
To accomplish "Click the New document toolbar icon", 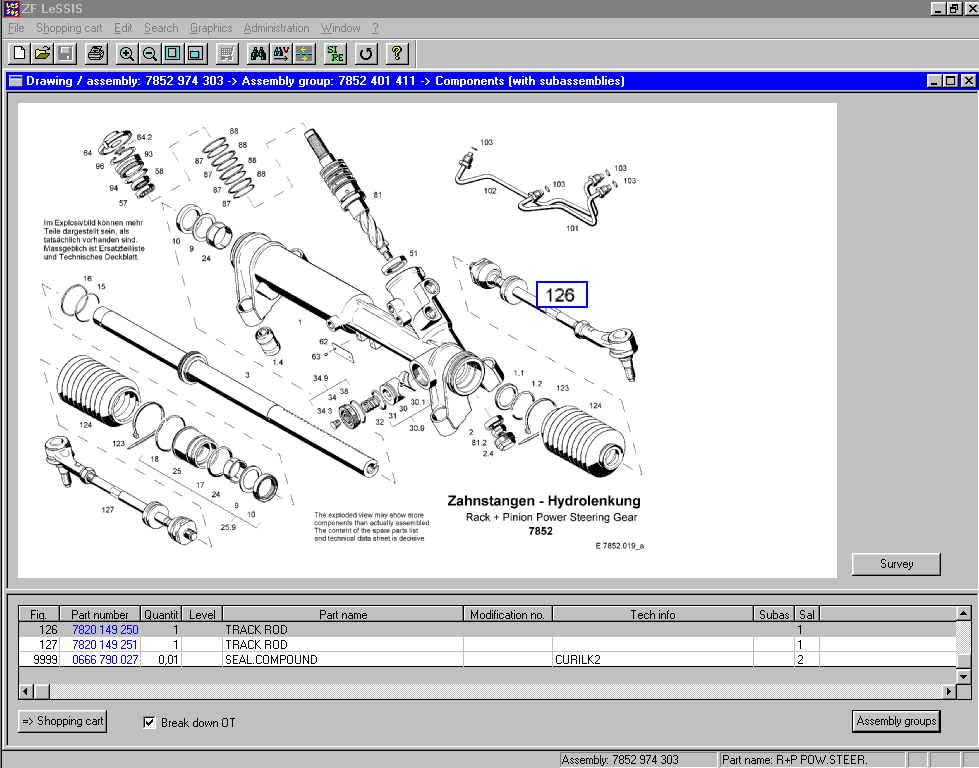I will click(x=19, y=54).
